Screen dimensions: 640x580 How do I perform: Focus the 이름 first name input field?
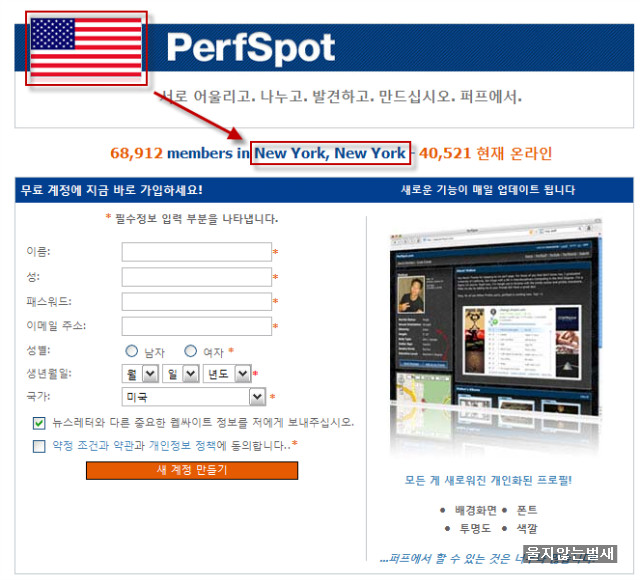[x=197, y=252]
